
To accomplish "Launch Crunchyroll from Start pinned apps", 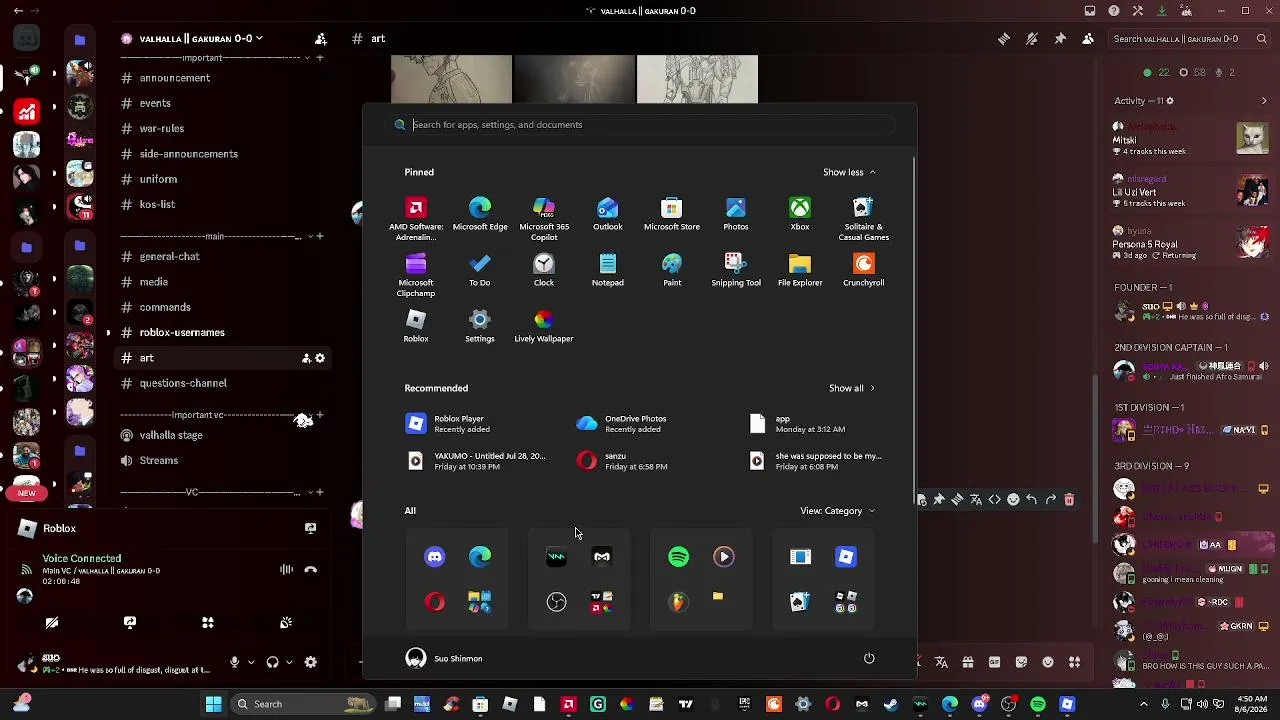I will pos(864,270).
